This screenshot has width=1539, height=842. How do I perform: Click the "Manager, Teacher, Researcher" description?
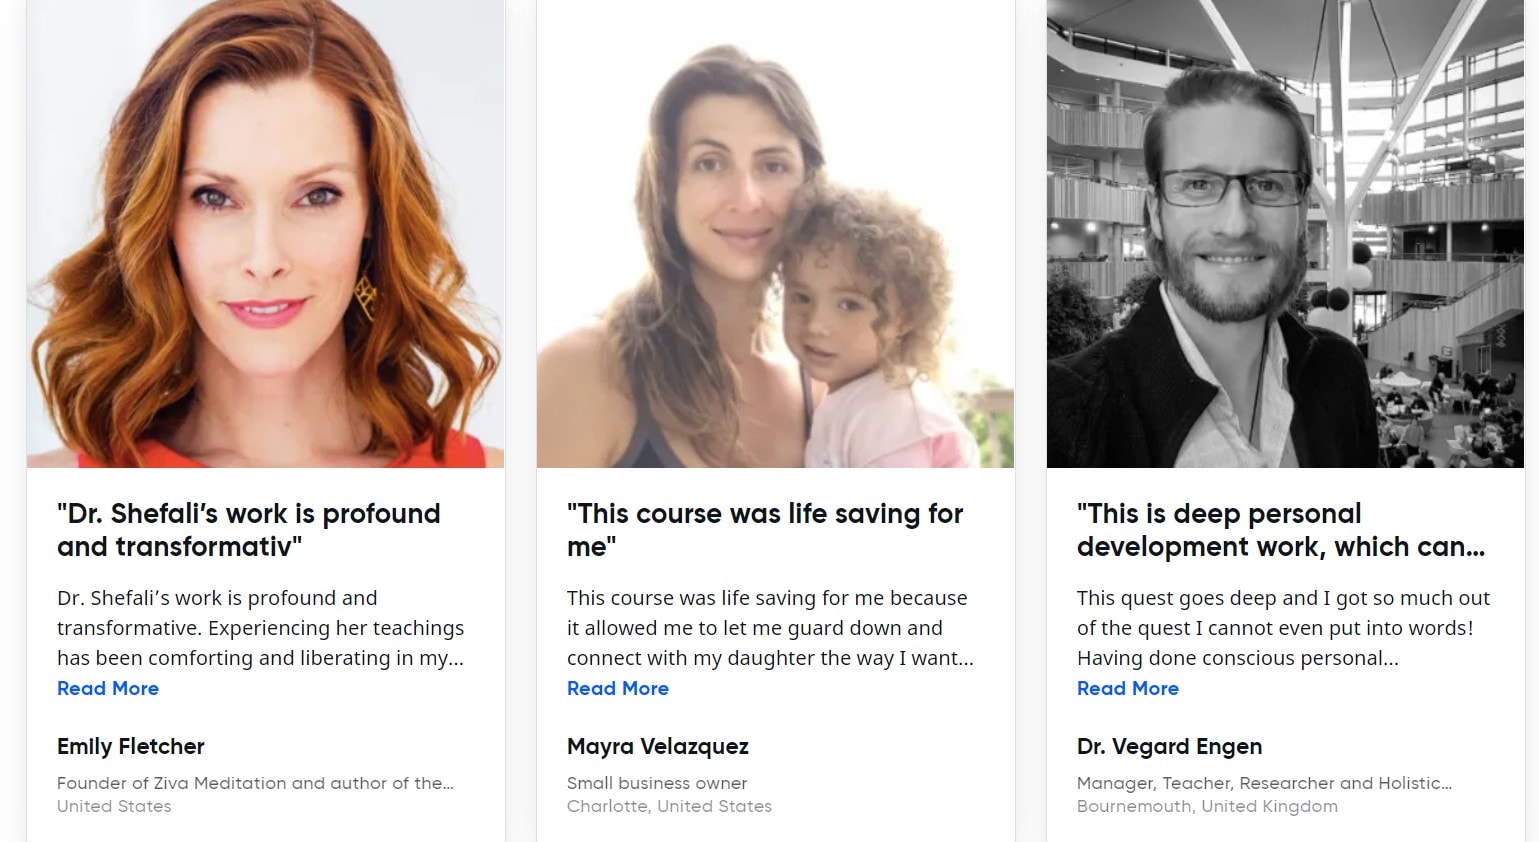click(x=1264, y=783)
